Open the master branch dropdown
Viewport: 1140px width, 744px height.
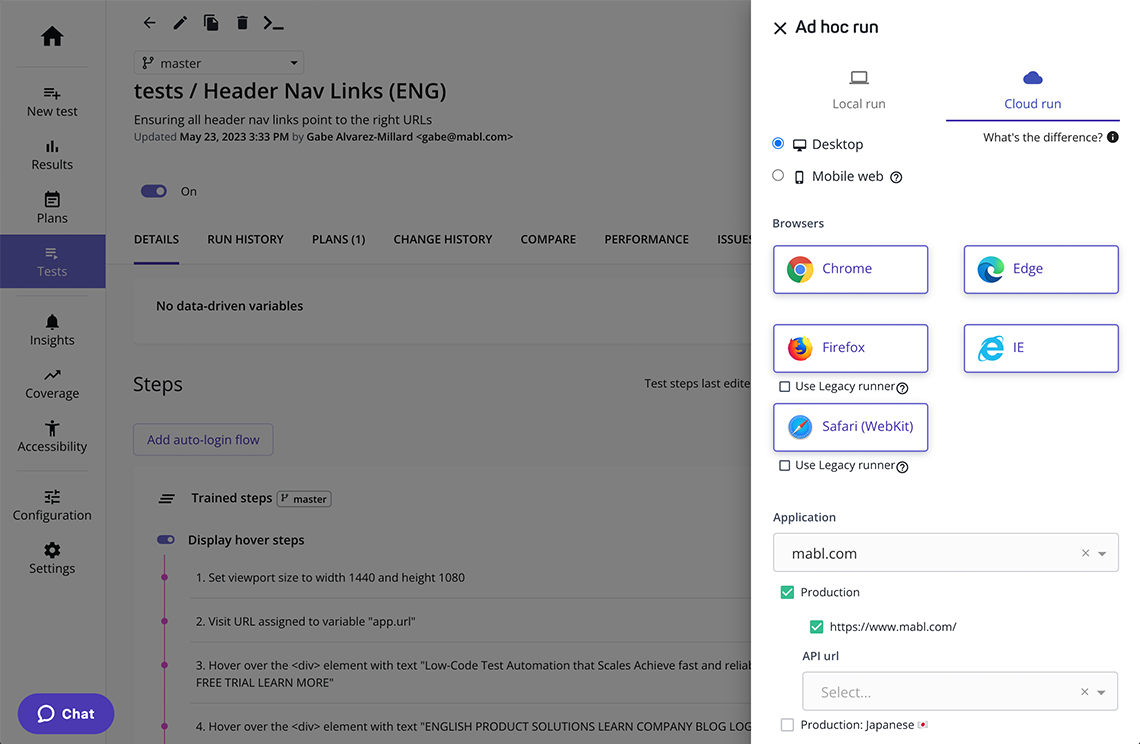point(218,62)
